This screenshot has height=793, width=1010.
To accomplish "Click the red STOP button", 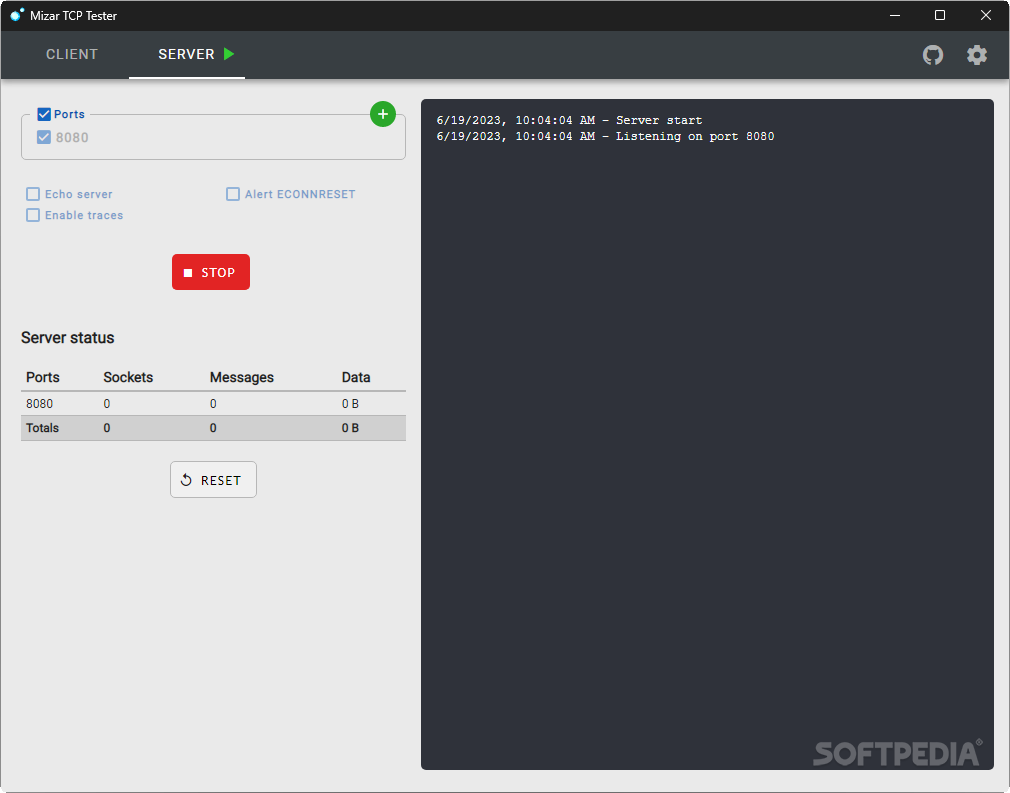I will click(x=211, y=272).
